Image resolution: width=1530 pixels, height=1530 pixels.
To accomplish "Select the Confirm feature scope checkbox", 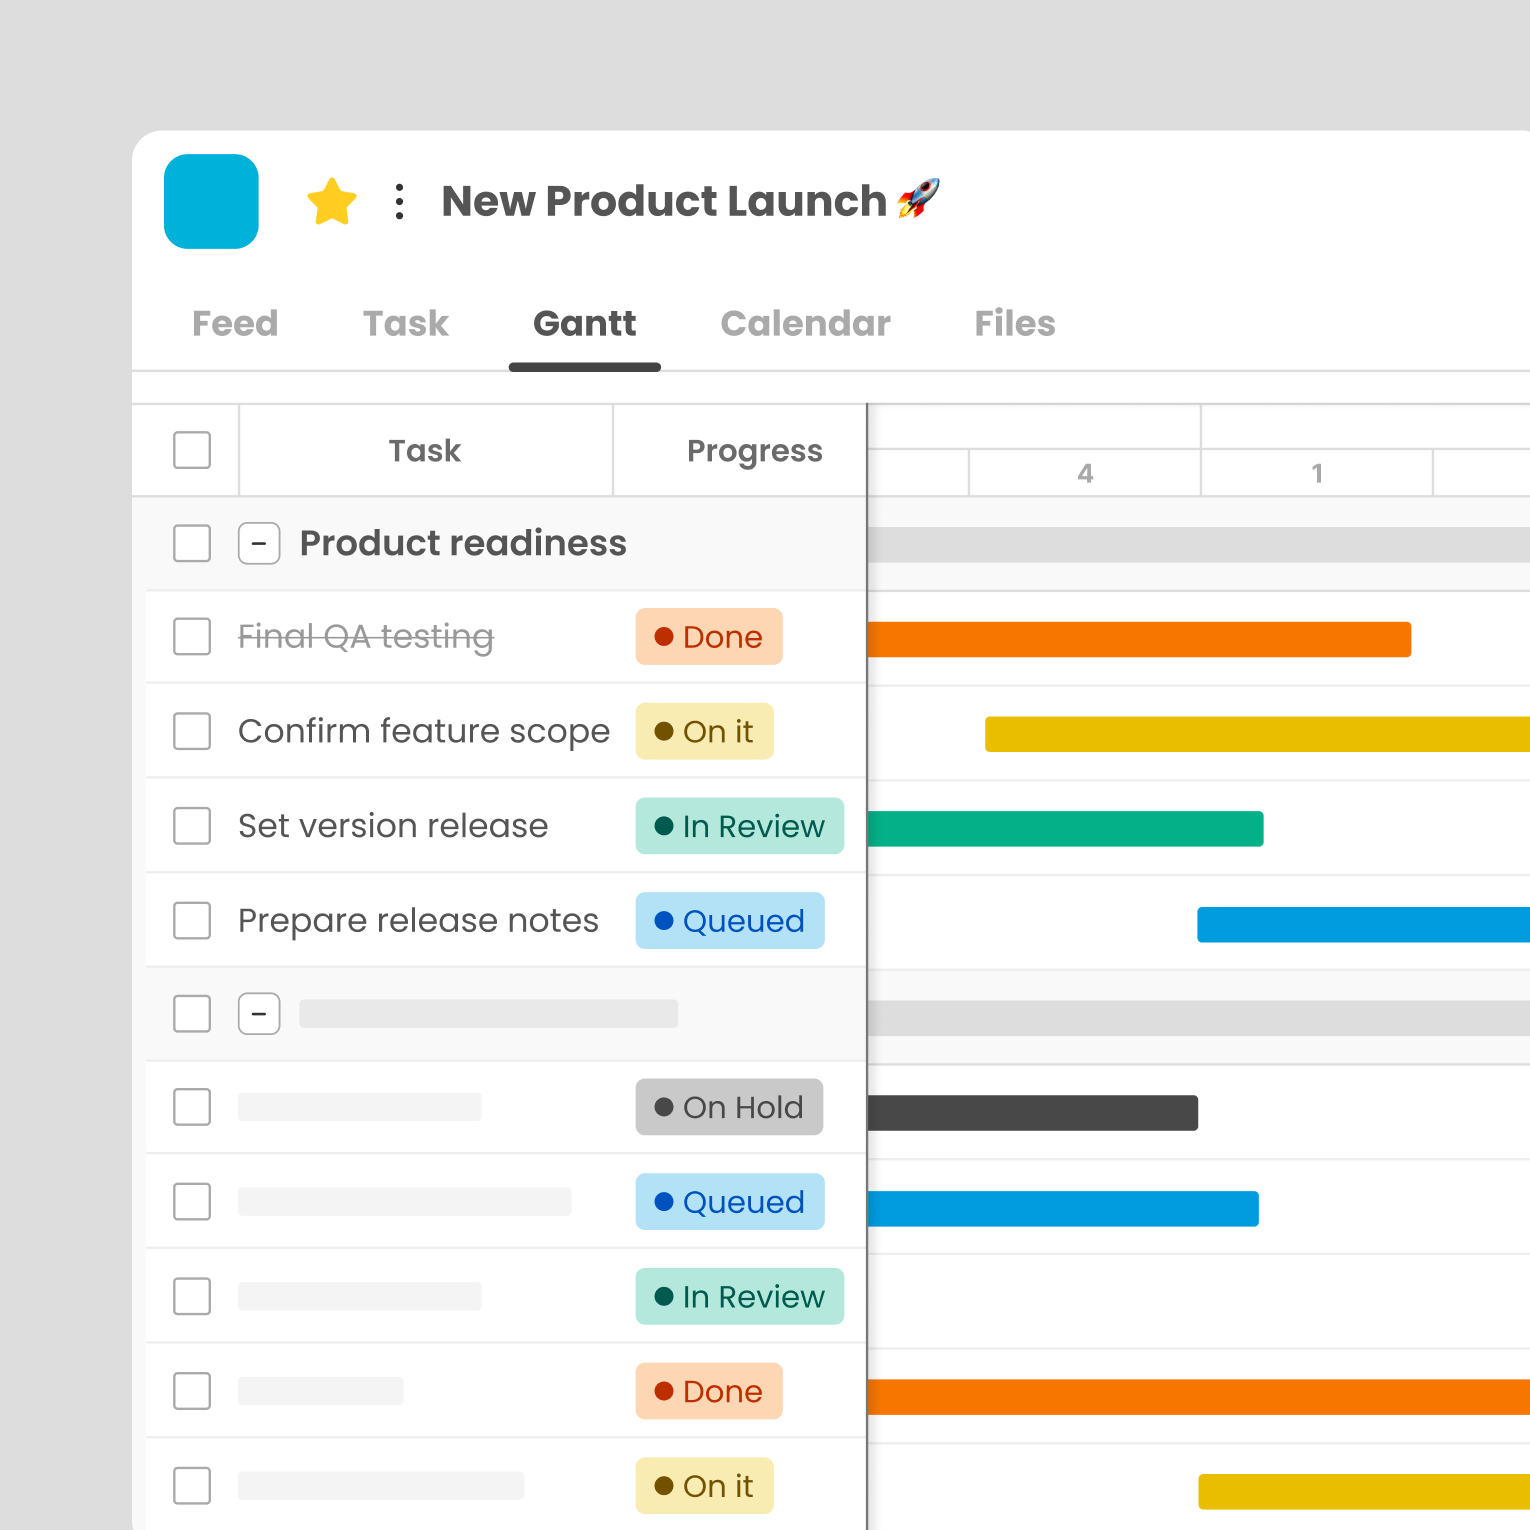I will (x=192, y=731).
